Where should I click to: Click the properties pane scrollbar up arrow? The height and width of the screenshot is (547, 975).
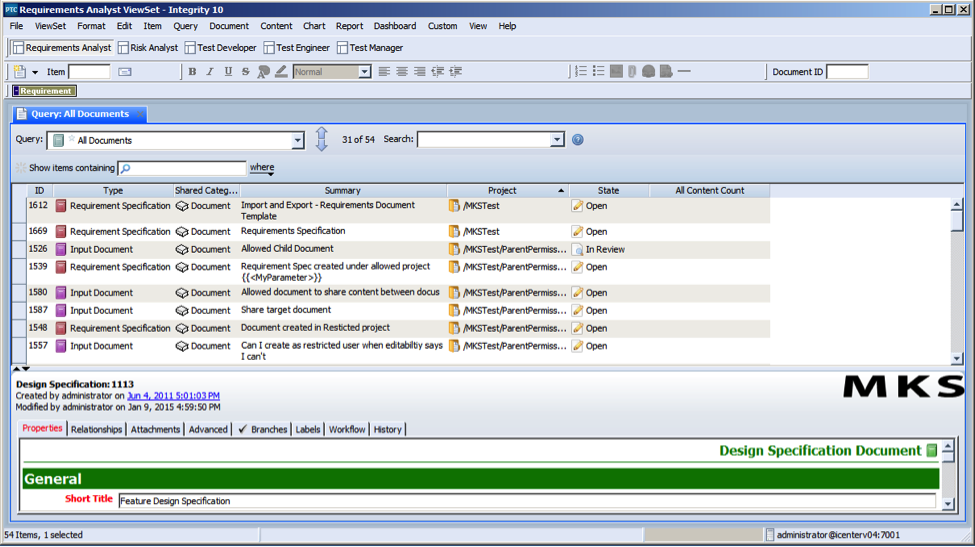point(948,446)
